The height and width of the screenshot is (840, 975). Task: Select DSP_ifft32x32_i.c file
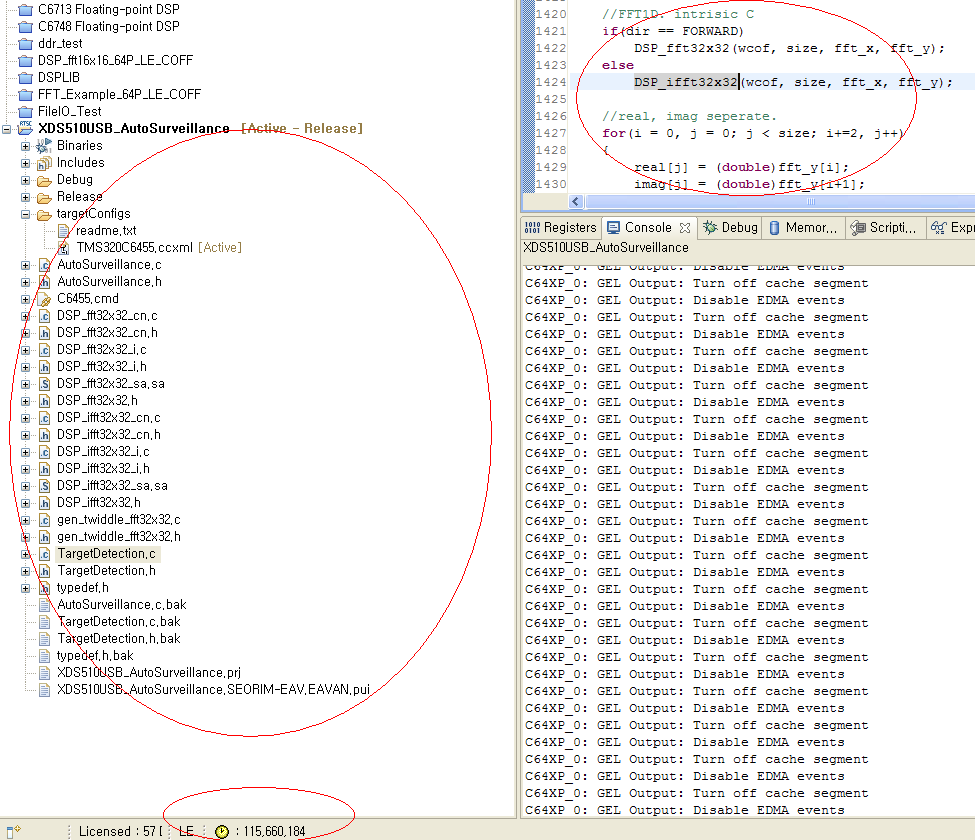103,452
